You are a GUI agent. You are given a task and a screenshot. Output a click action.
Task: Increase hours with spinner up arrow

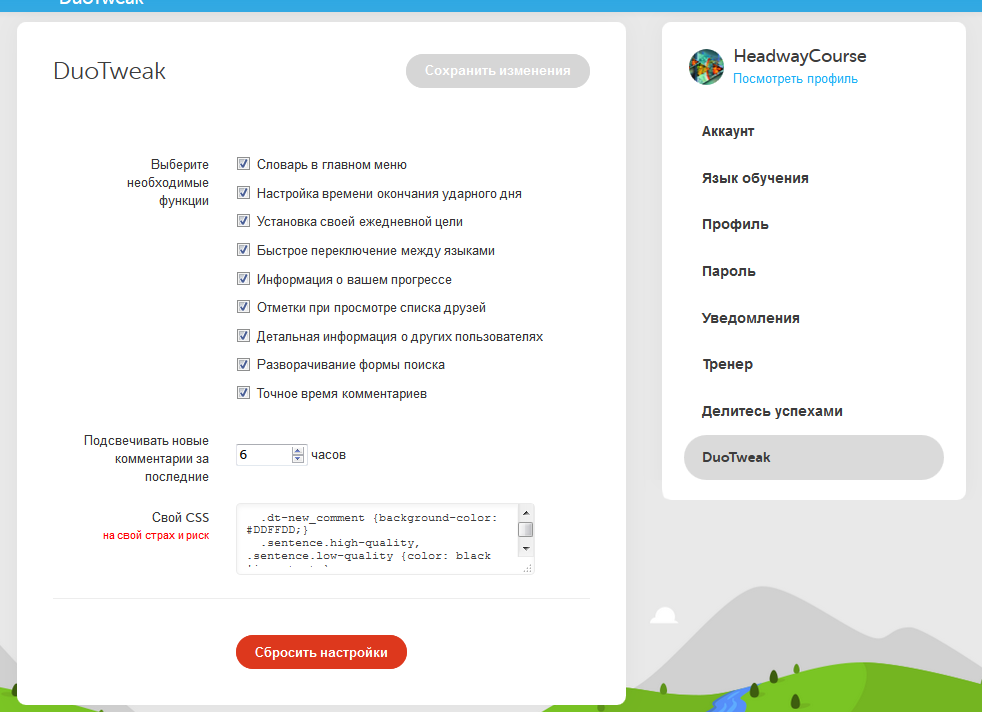coord(298,450)
